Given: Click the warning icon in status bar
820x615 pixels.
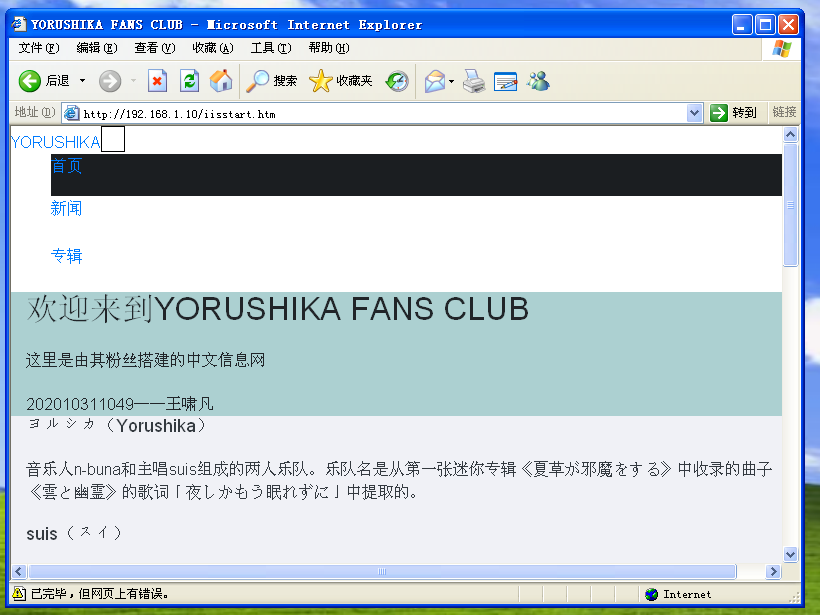Looking at the screenshot, I should pos(19,594).
